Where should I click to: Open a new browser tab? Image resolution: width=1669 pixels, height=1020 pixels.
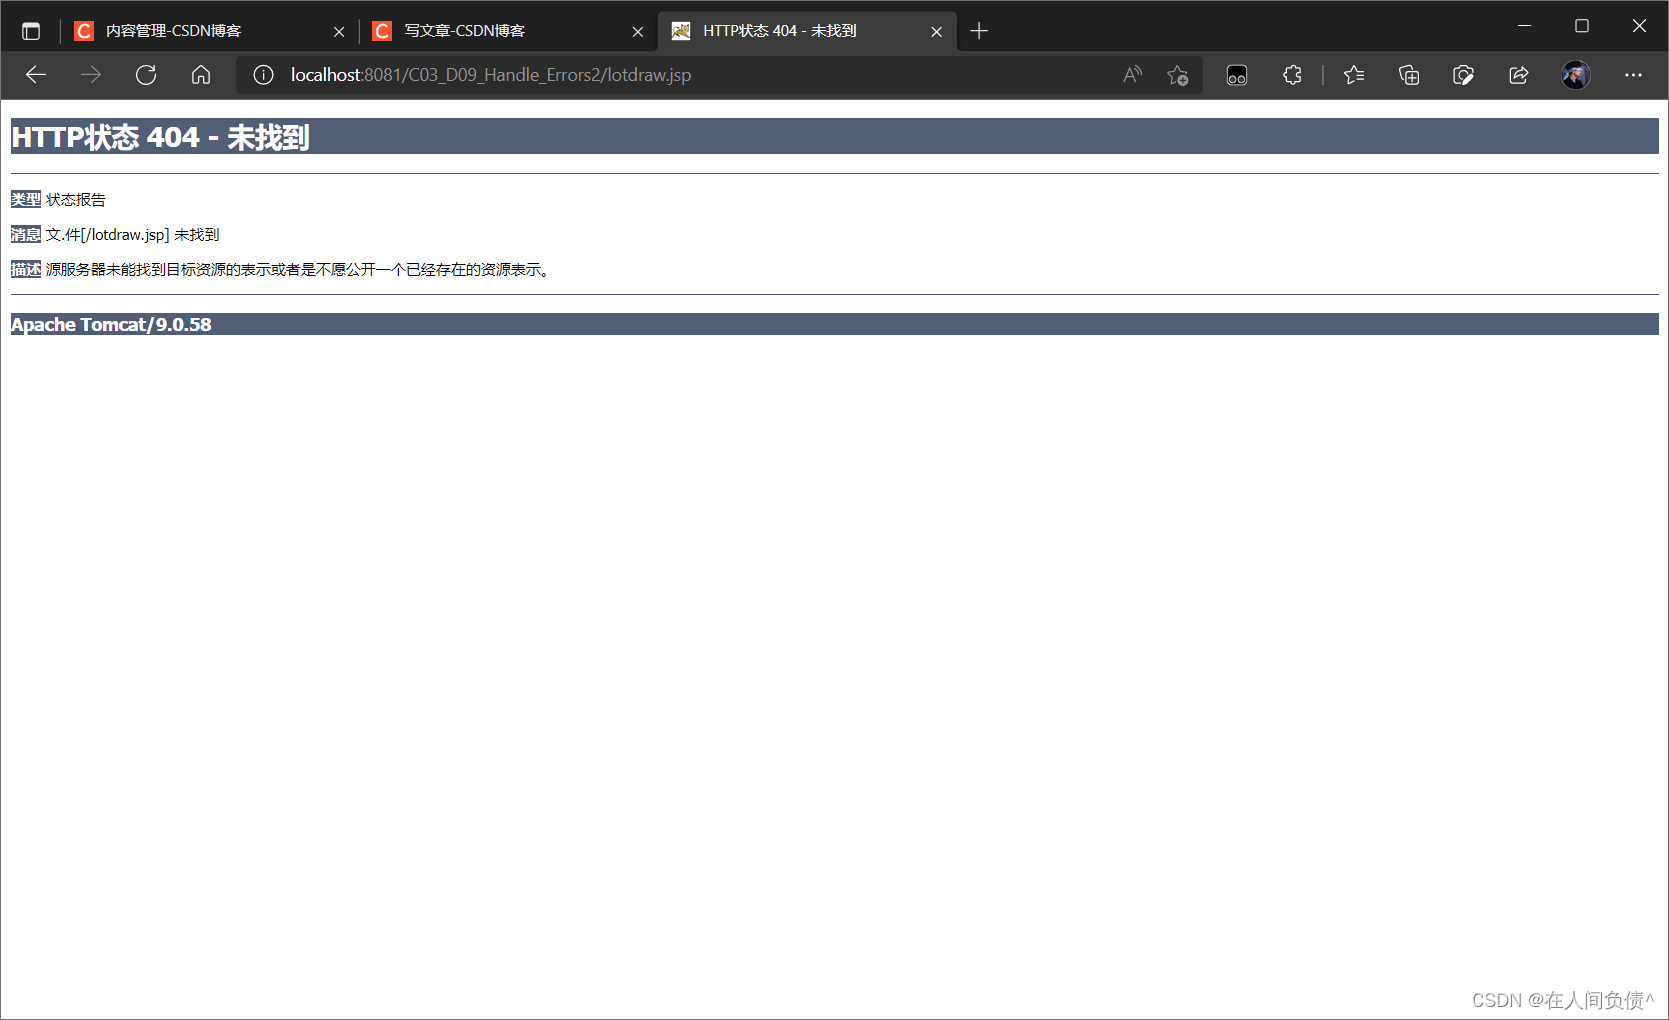pos(979,31)
